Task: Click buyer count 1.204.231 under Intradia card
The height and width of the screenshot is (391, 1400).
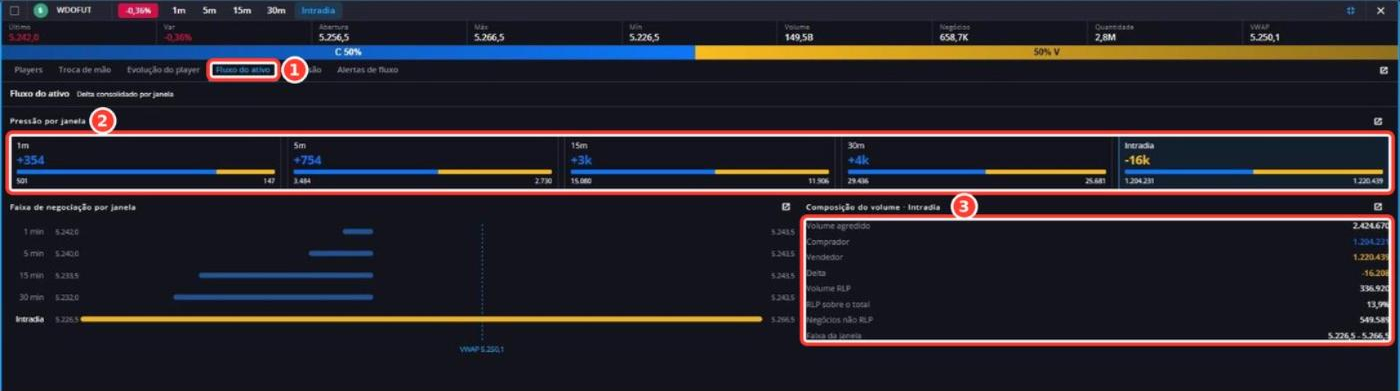Action: coord(1139,181)
